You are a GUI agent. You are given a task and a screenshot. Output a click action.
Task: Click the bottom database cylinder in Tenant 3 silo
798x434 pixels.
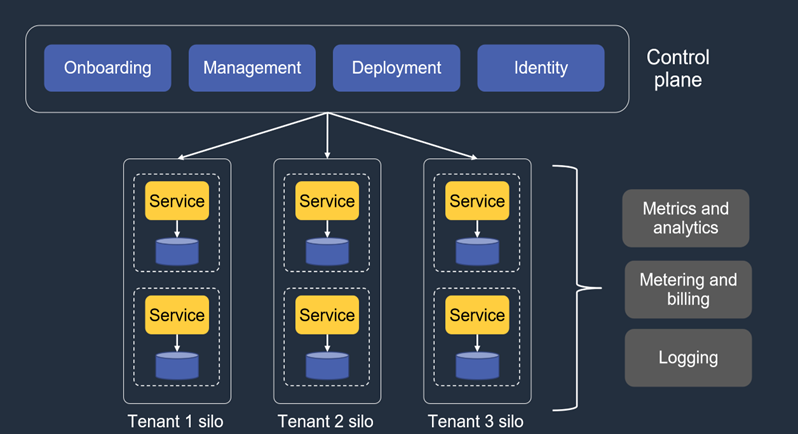[477, 365]
